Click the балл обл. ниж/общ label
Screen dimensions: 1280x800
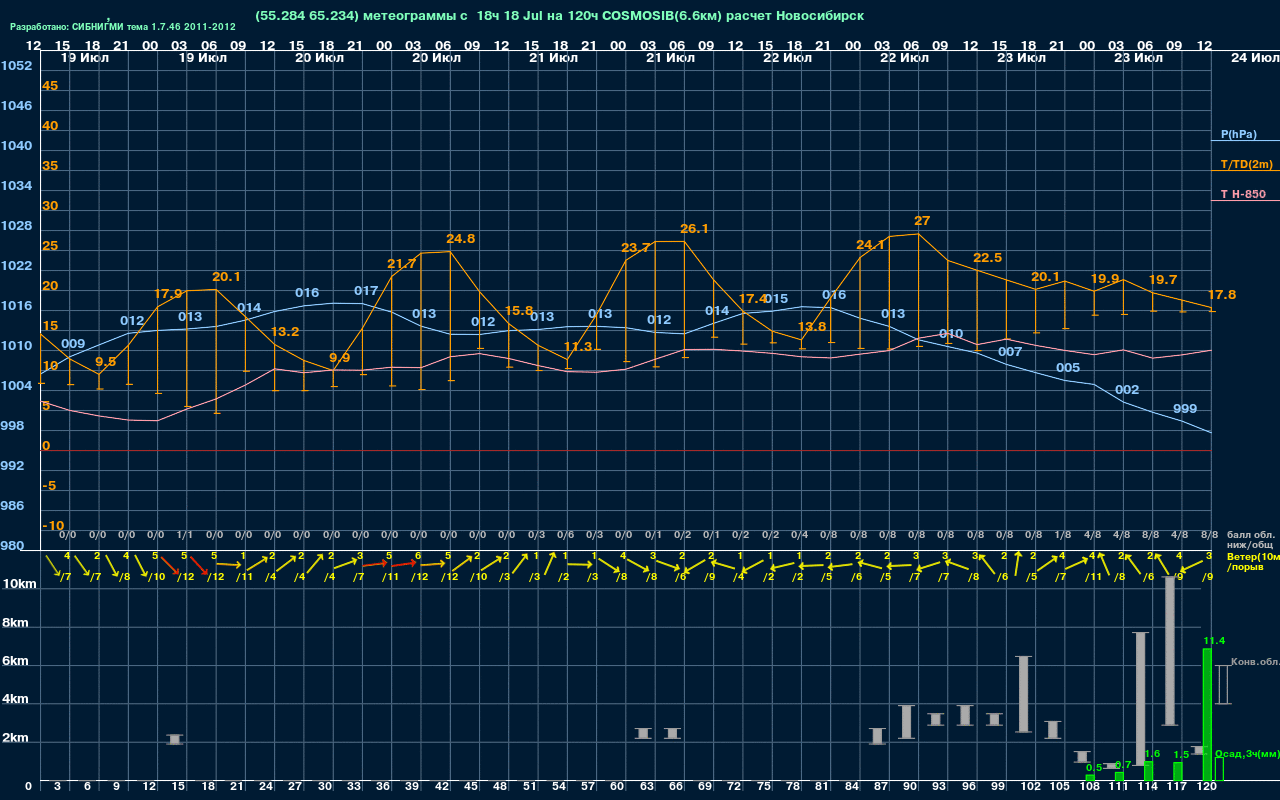click(x=1250, y=540)
